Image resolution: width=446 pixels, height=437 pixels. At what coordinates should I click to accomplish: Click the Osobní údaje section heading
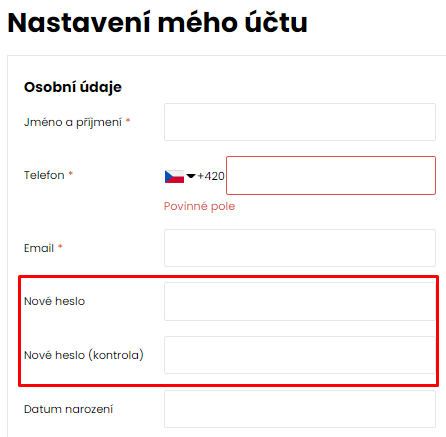(x=73, y=87)
